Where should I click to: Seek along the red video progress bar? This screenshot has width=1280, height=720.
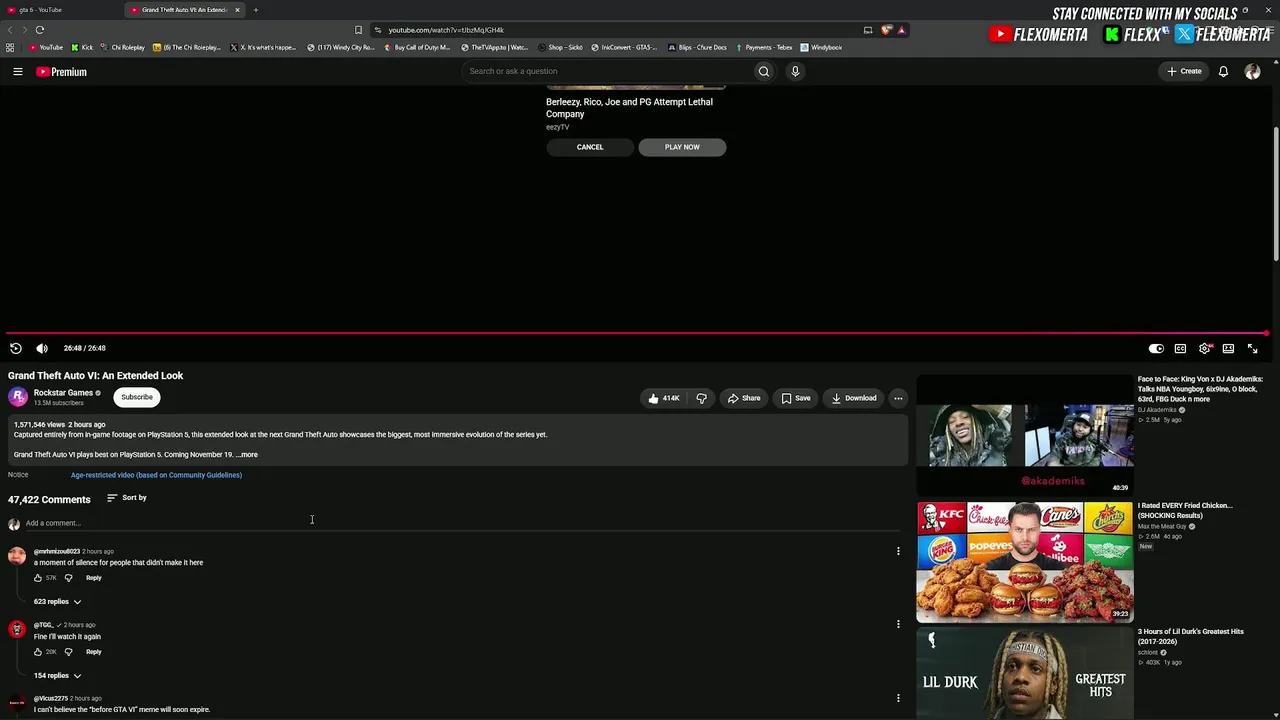[x=636, y=333]
